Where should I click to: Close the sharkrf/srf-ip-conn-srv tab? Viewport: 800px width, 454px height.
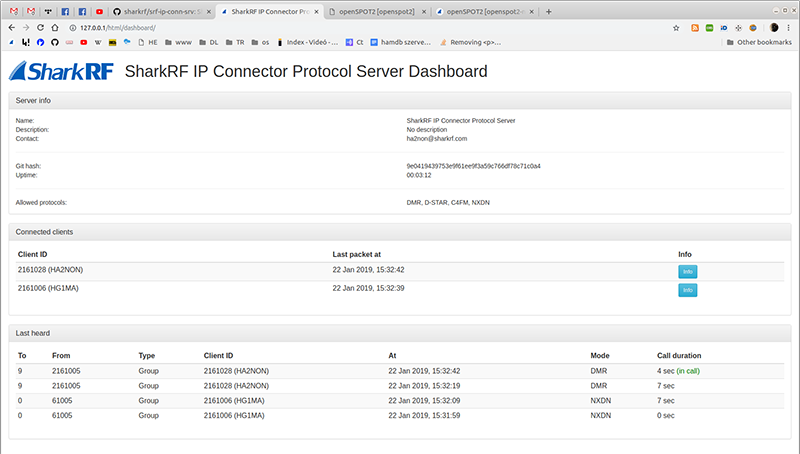209,11
